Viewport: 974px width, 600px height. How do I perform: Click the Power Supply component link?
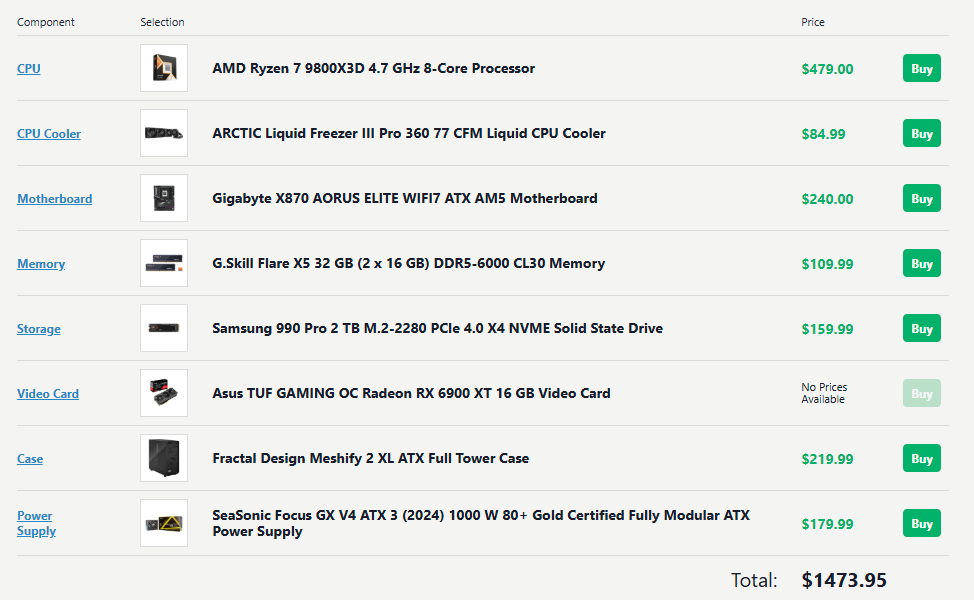point(36,523)
